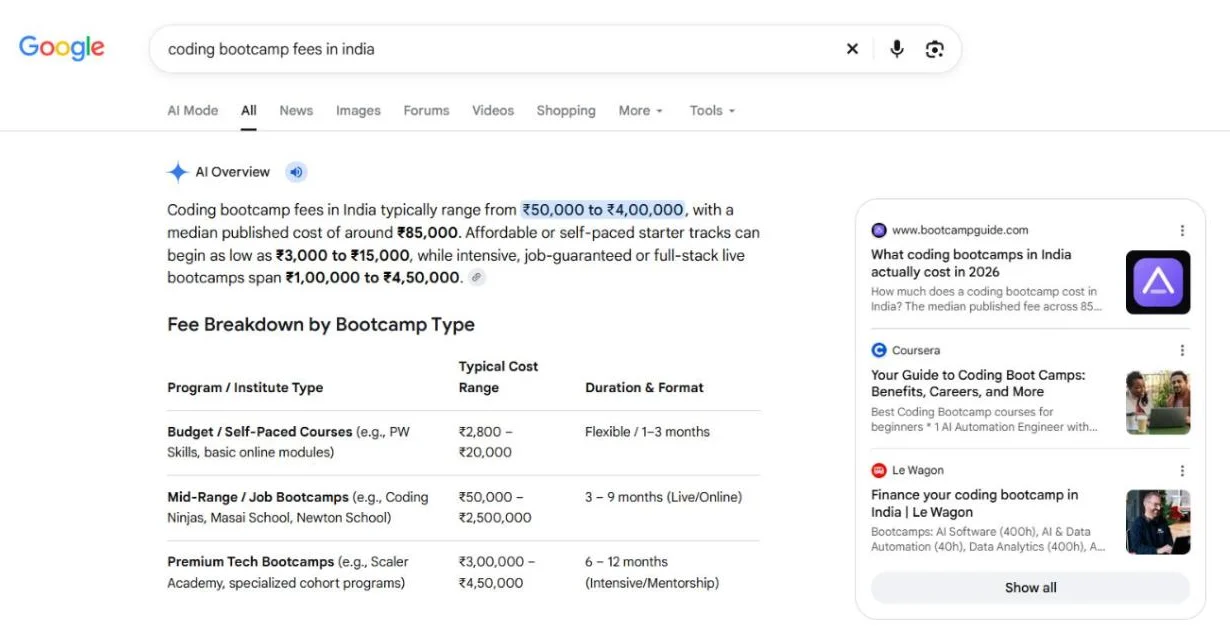Viewport: 1230px width, 640px height.
Task: Open options menu for Coursera result
Action: [x=1182, y=350]
